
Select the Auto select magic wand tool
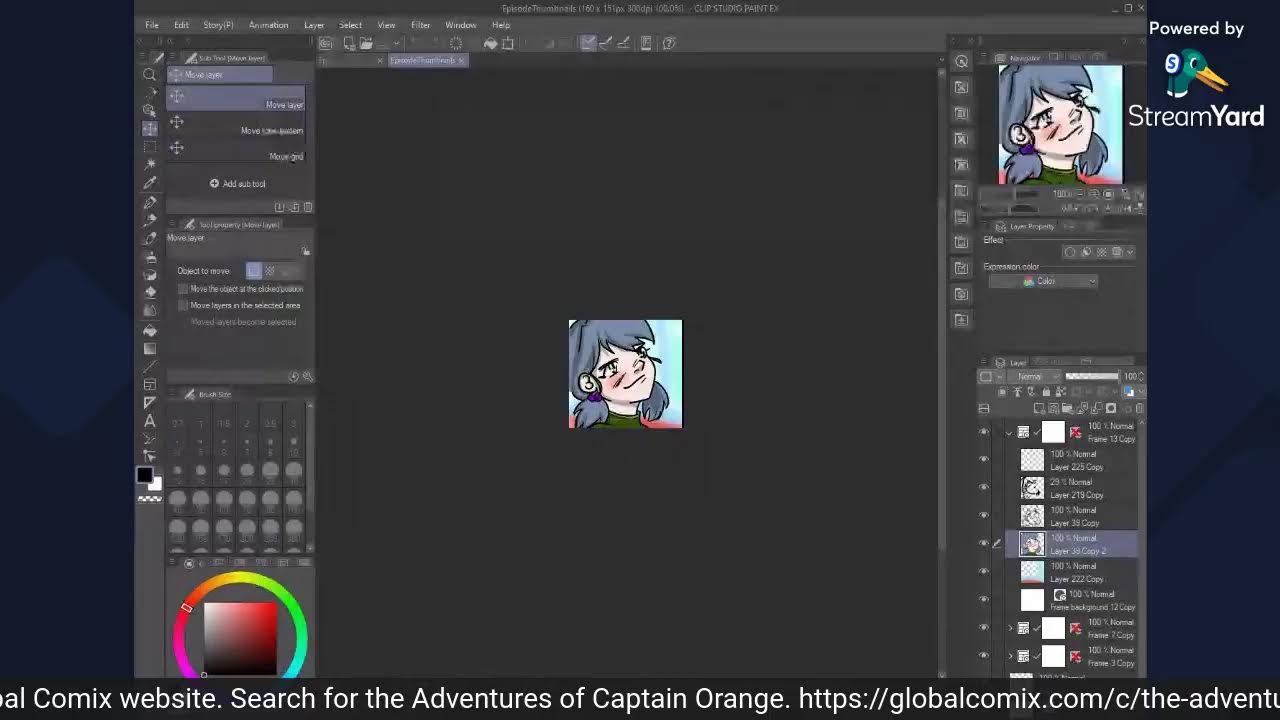tap(149, 164)
